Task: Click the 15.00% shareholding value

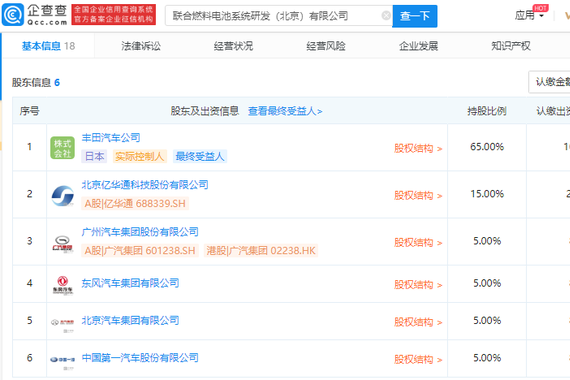Action: [487, 194]
